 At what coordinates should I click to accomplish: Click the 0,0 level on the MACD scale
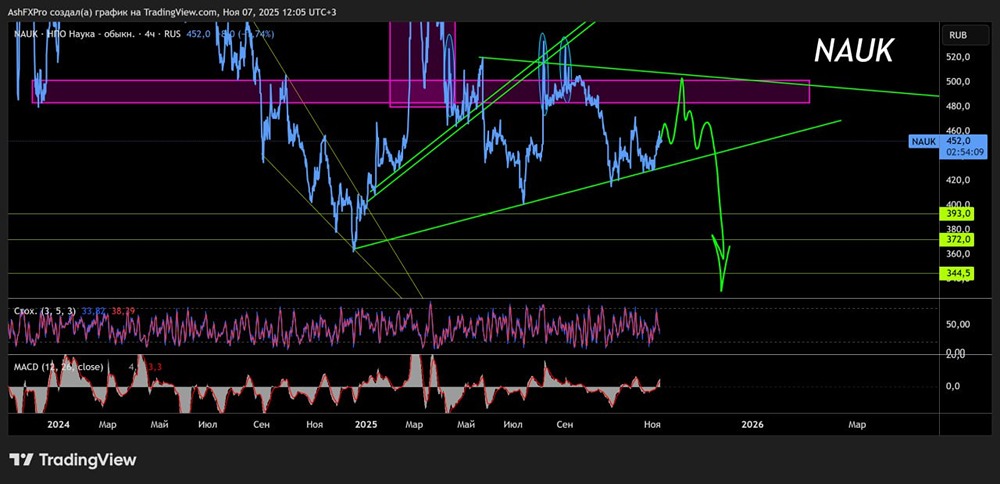[x=954, y=386]
